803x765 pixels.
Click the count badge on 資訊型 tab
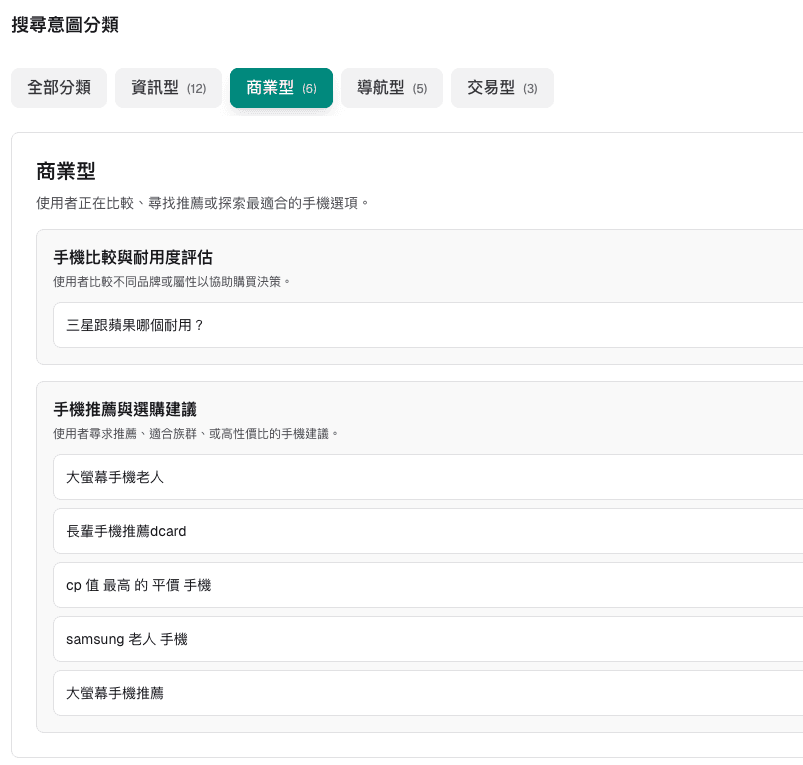click(197, 88)
